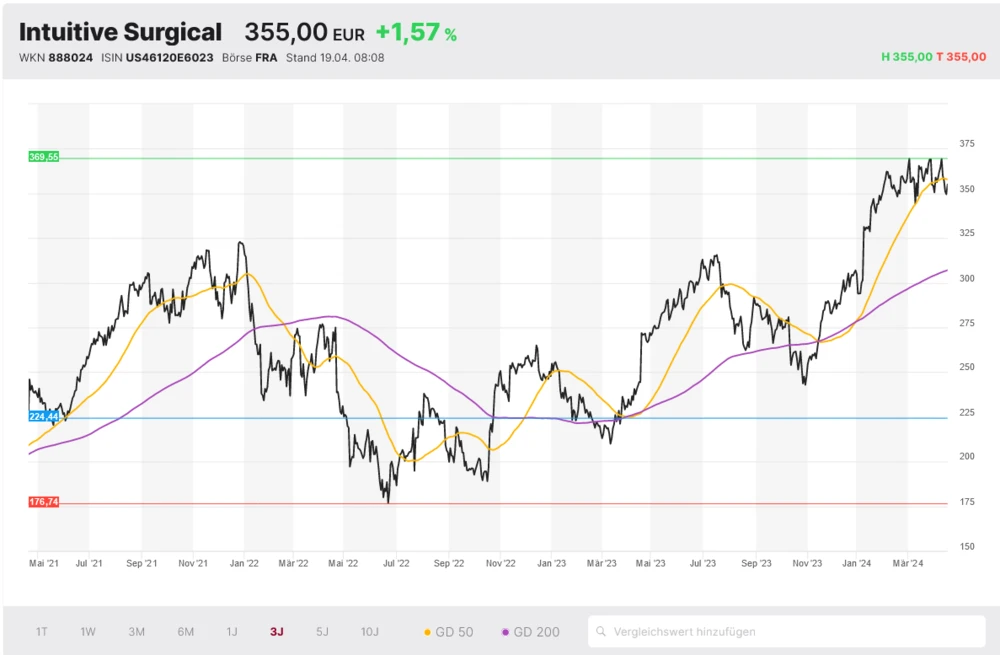Click the green 369,55 high price label
This screenshot has width=1000, height=655.
coord(42,156)
